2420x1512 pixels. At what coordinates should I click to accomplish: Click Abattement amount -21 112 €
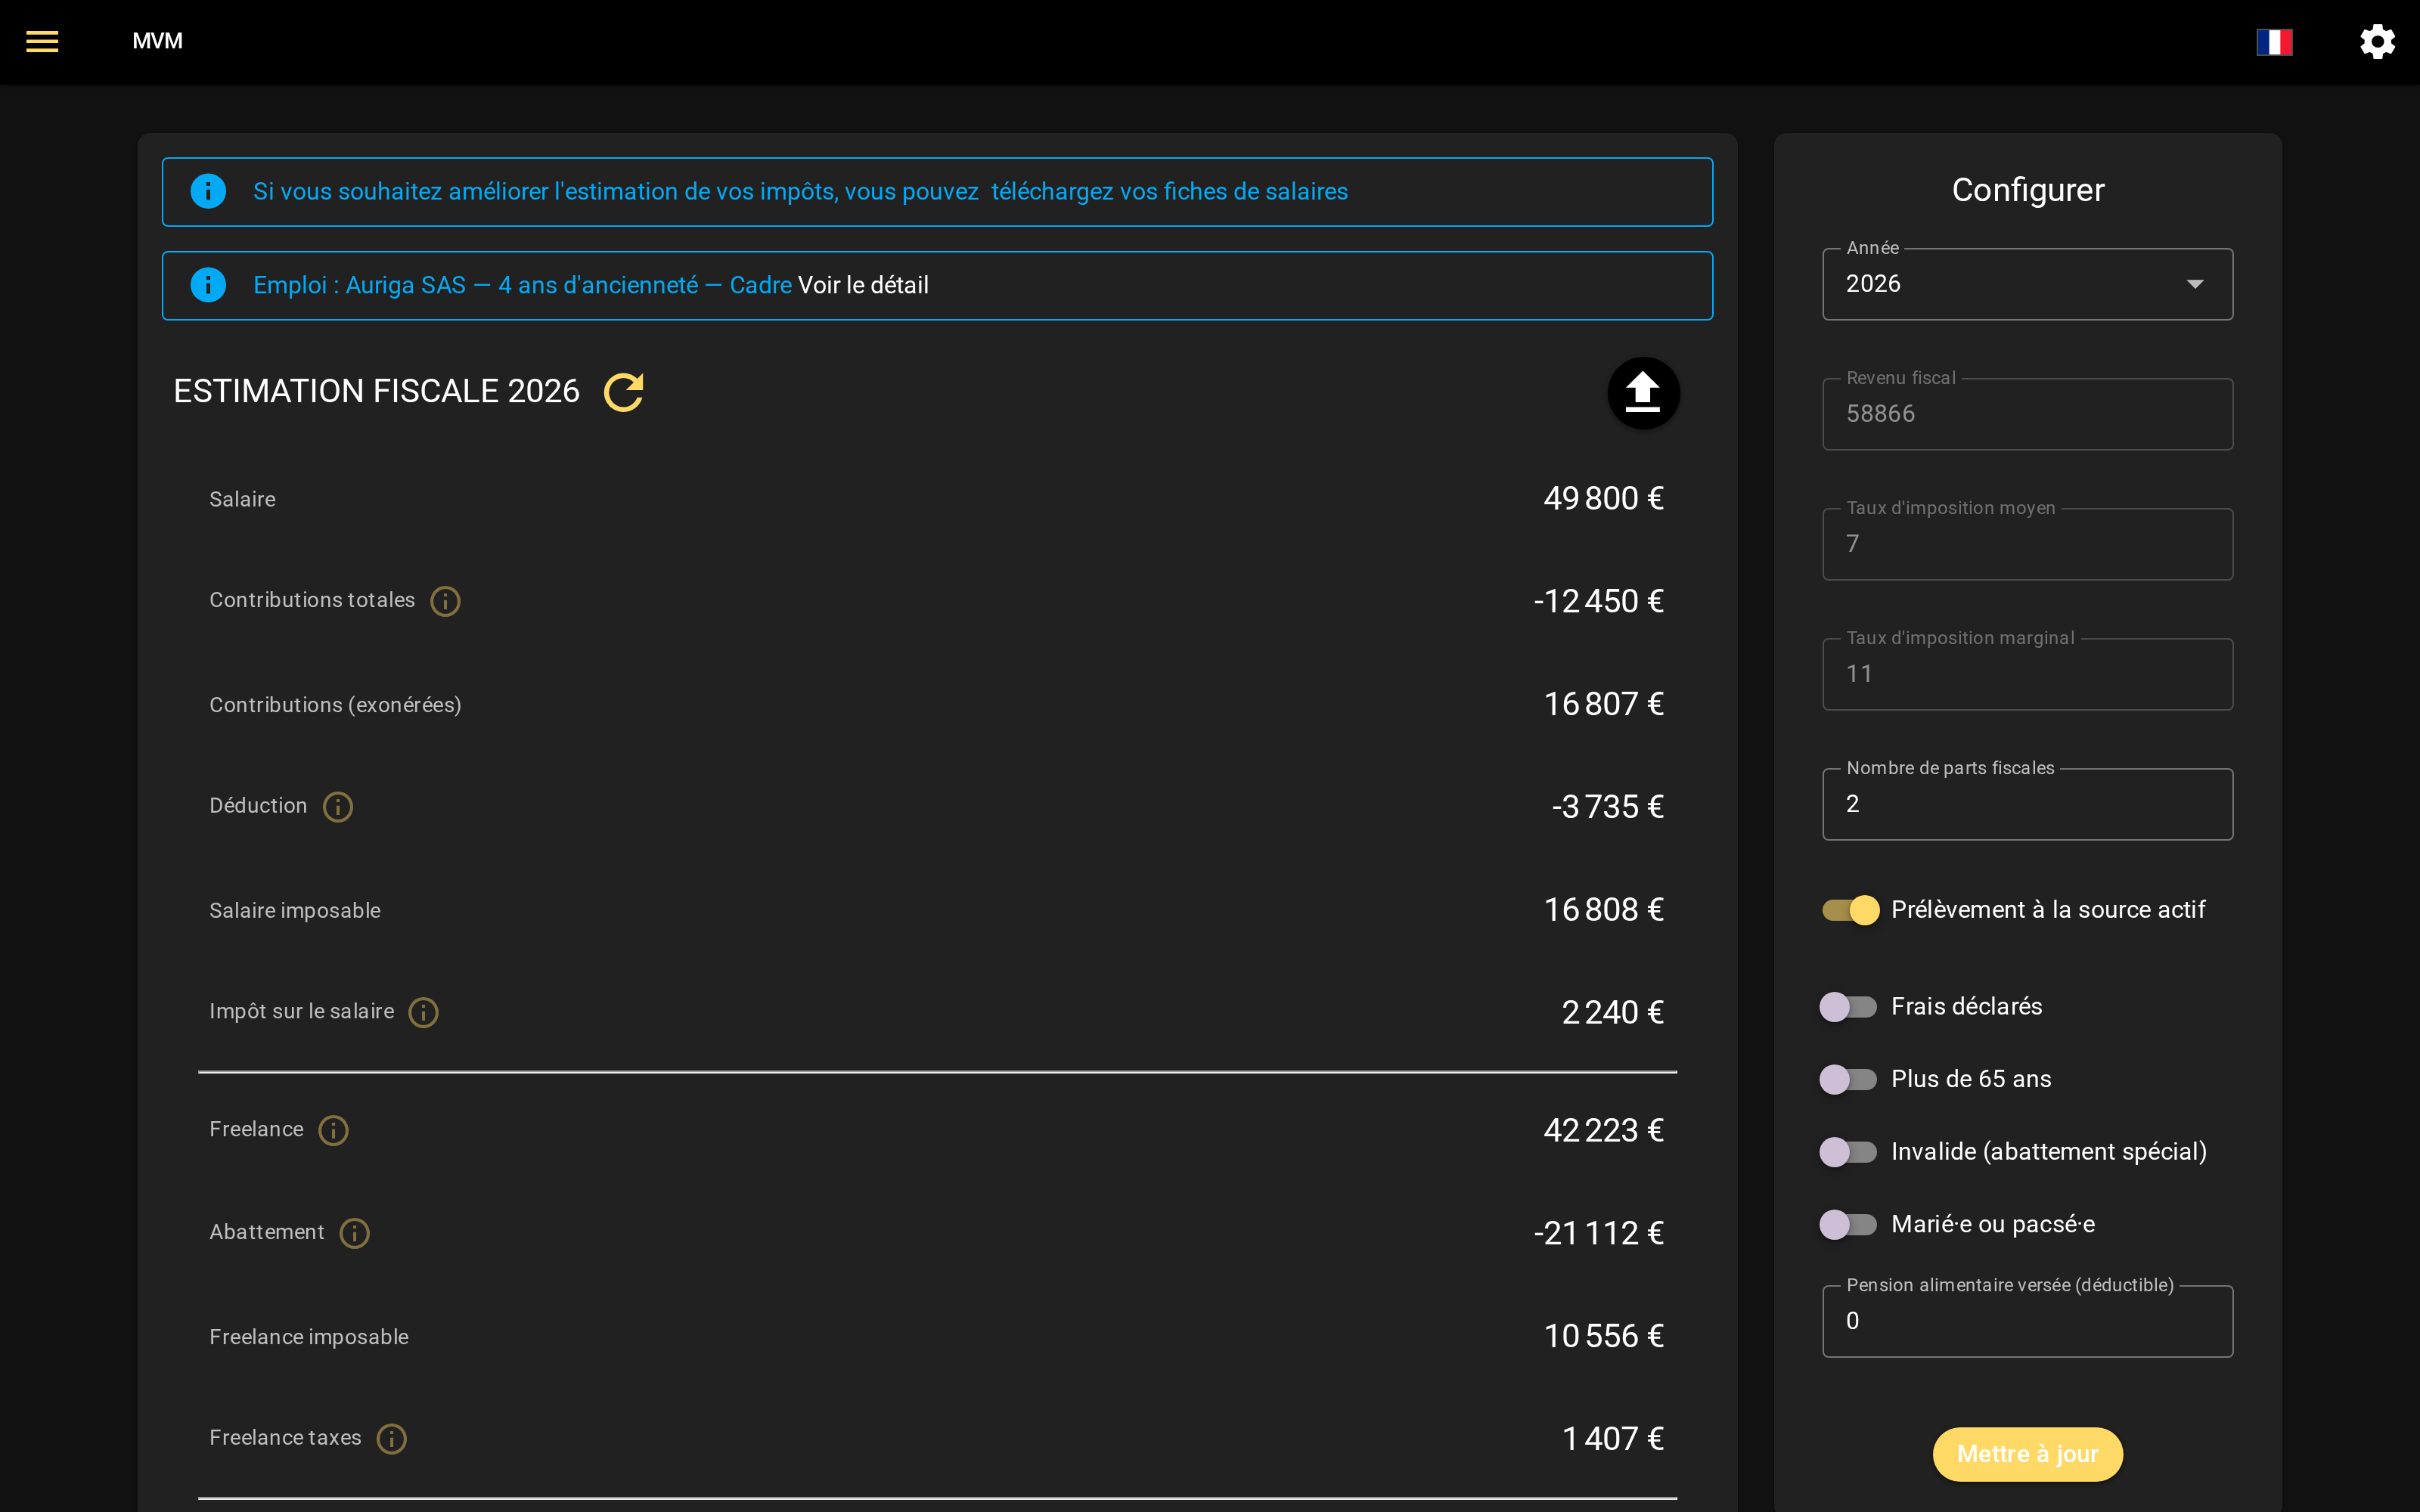1598,1234
